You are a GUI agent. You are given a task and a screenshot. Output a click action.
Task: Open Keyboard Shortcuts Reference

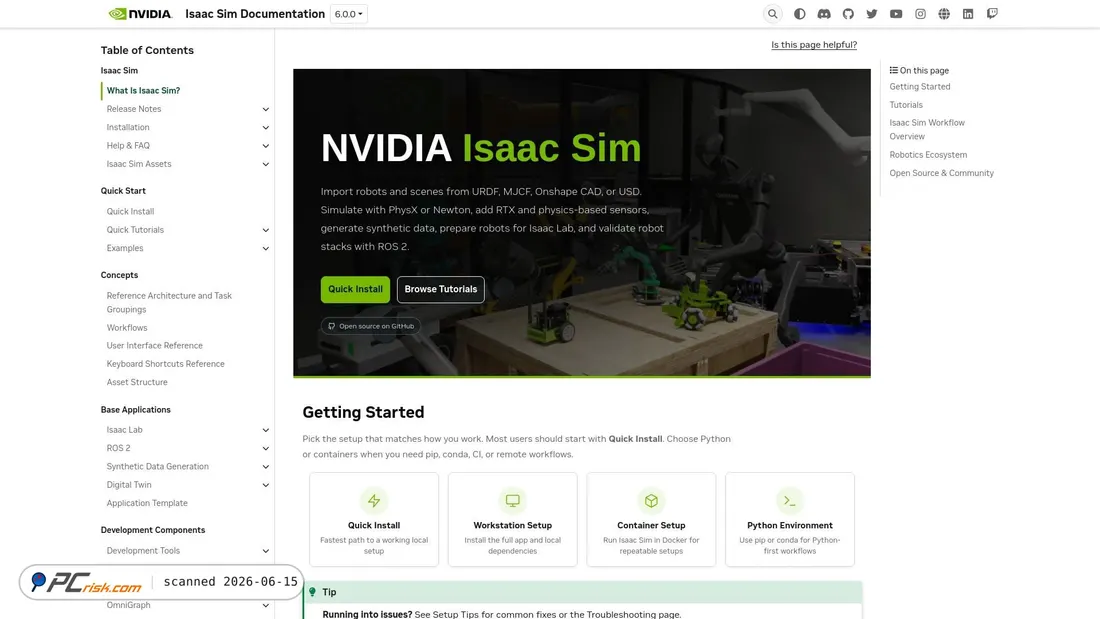pyautogui.click(x=166, y=364)
